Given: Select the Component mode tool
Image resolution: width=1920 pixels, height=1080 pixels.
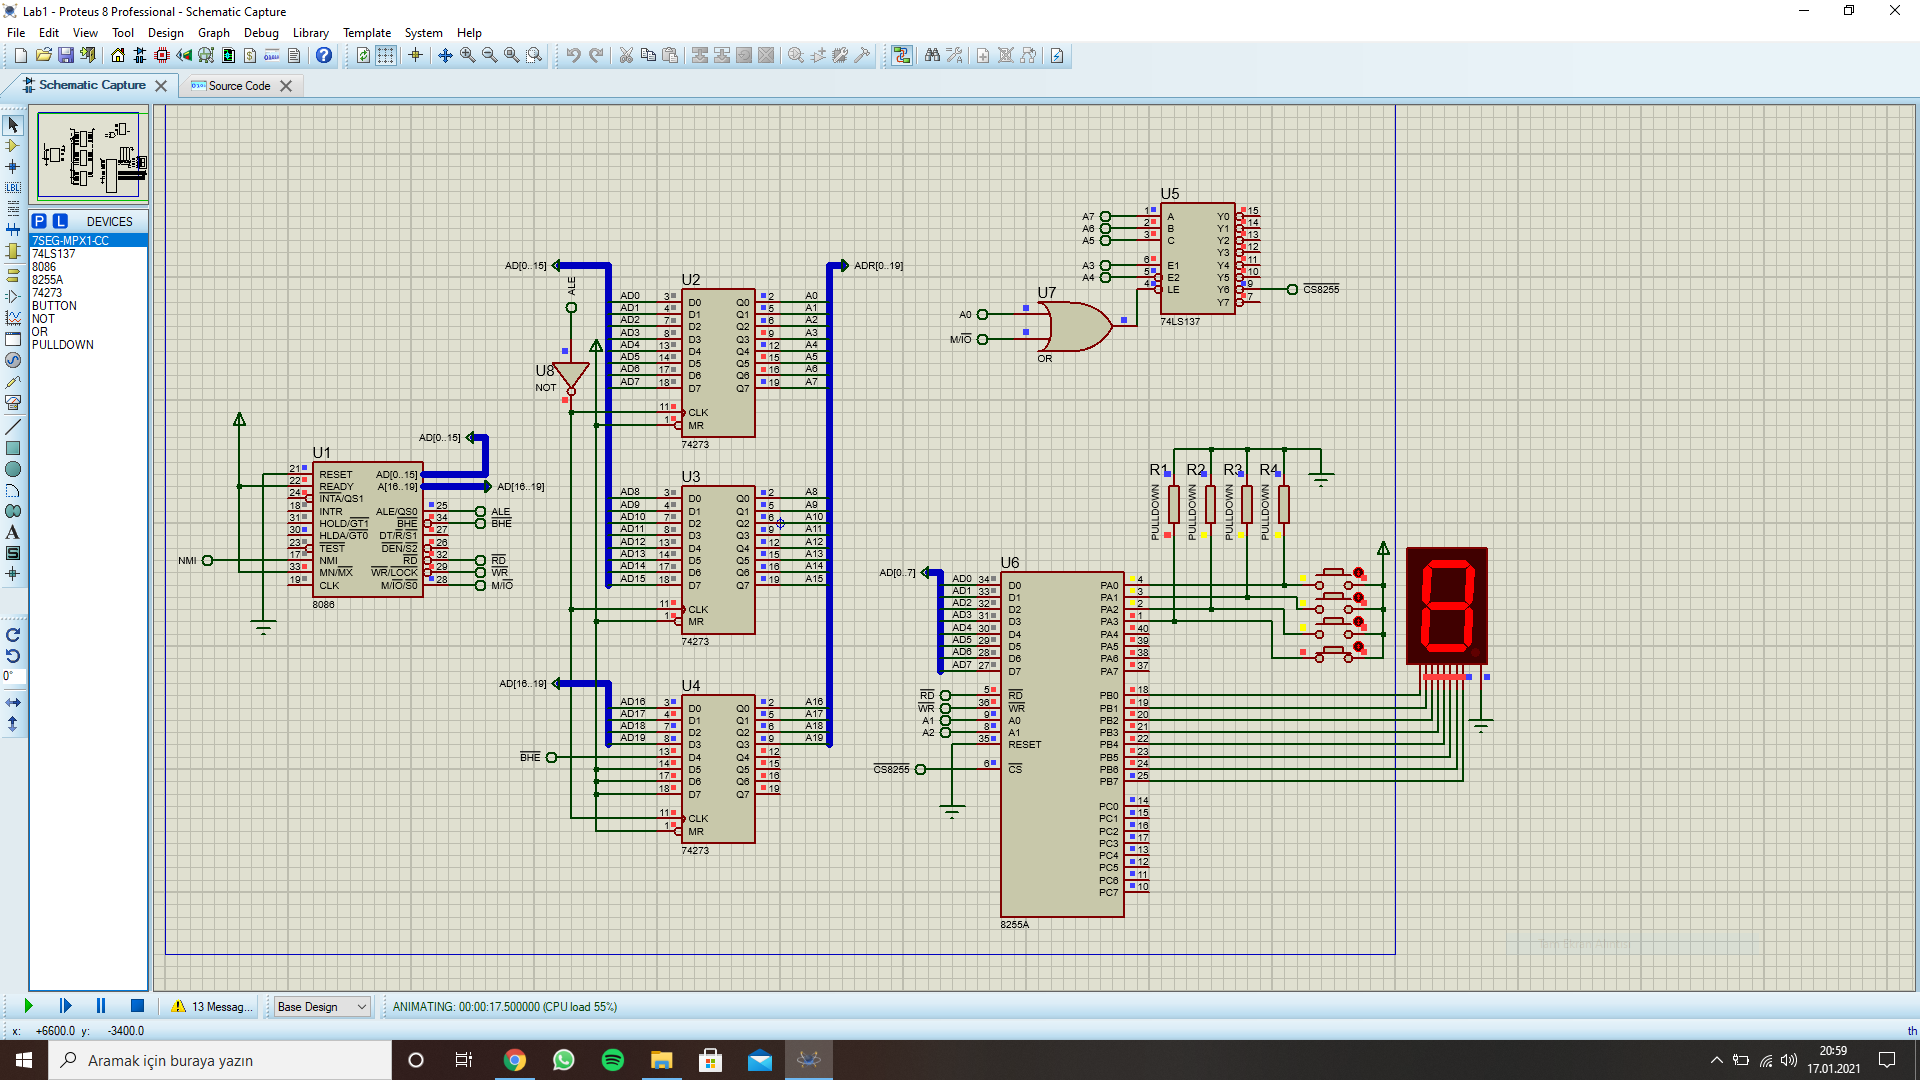Looking at the screenshot, I should (13, 146).
